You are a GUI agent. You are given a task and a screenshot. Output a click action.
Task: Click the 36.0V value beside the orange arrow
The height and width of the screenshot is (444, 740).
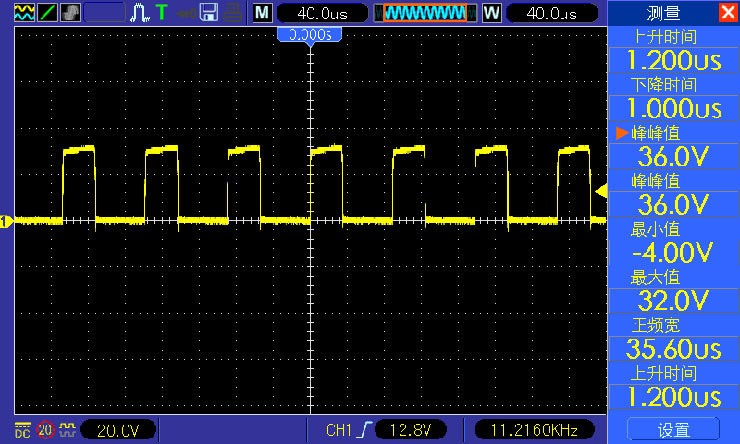673,157
